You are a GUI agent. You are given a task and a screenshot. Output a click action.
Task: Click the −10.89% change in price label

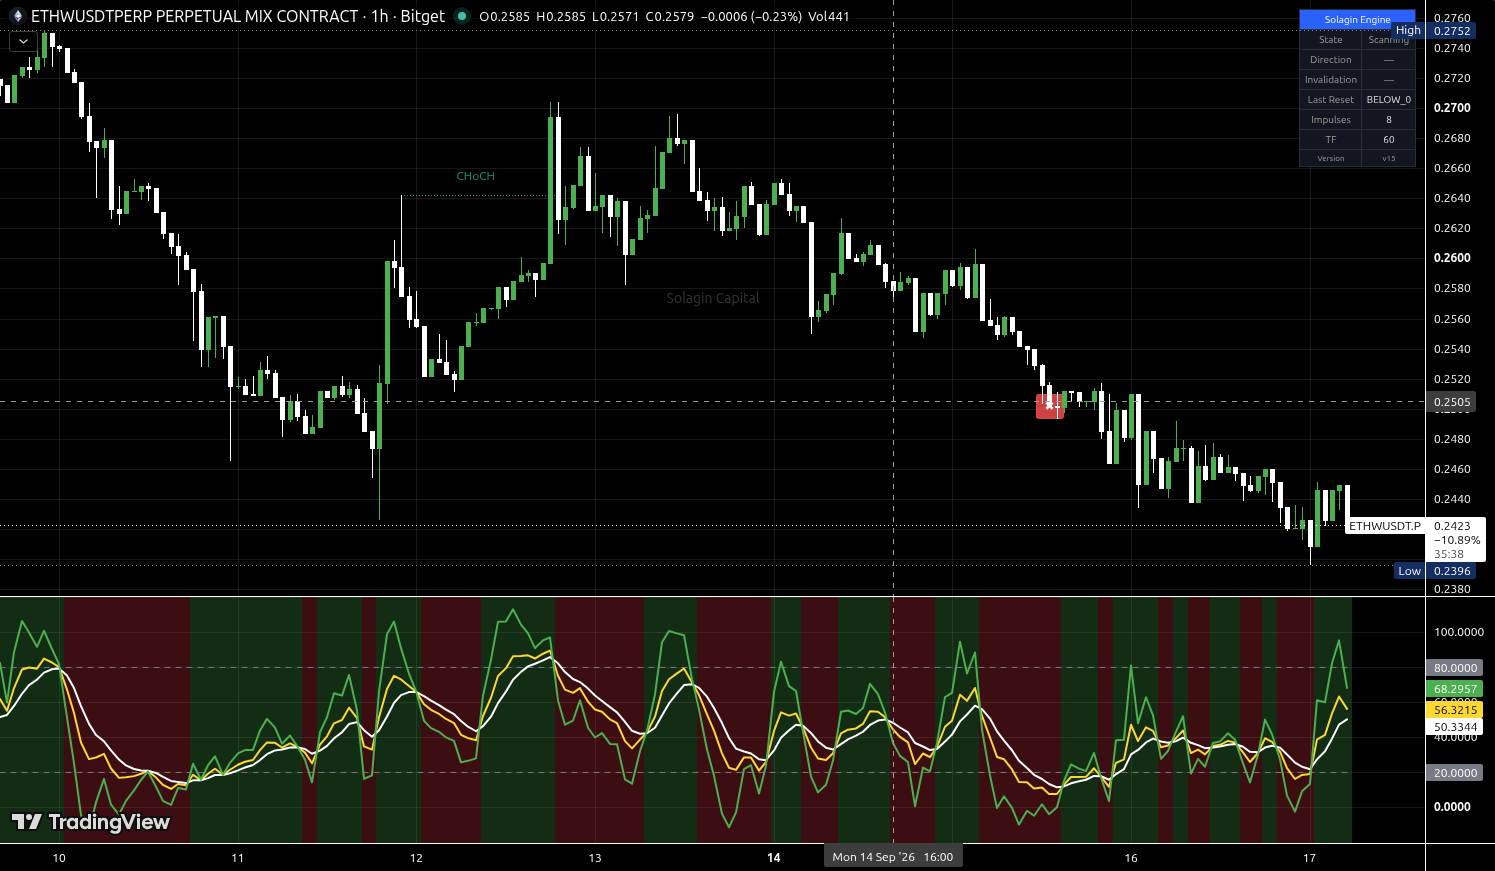[1456, 540]
